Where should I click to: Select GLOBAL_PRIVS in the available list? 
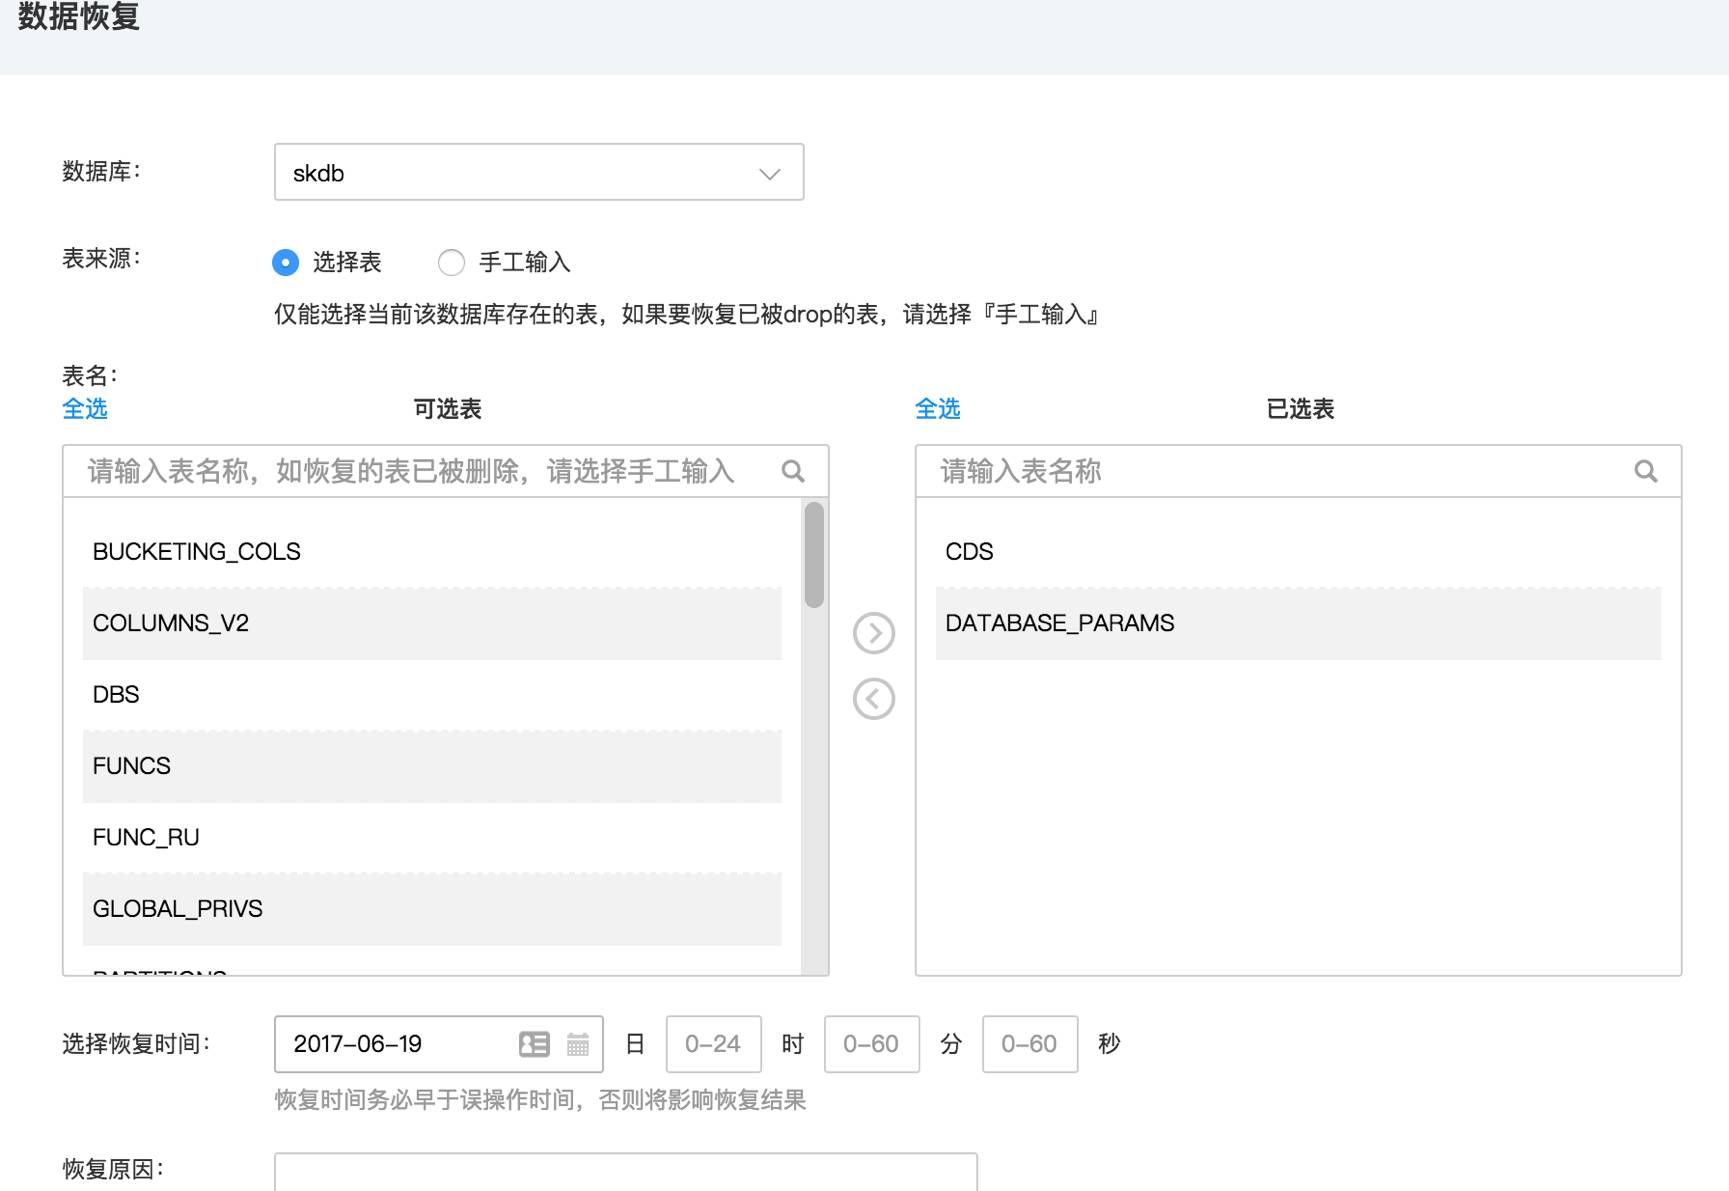432,909
